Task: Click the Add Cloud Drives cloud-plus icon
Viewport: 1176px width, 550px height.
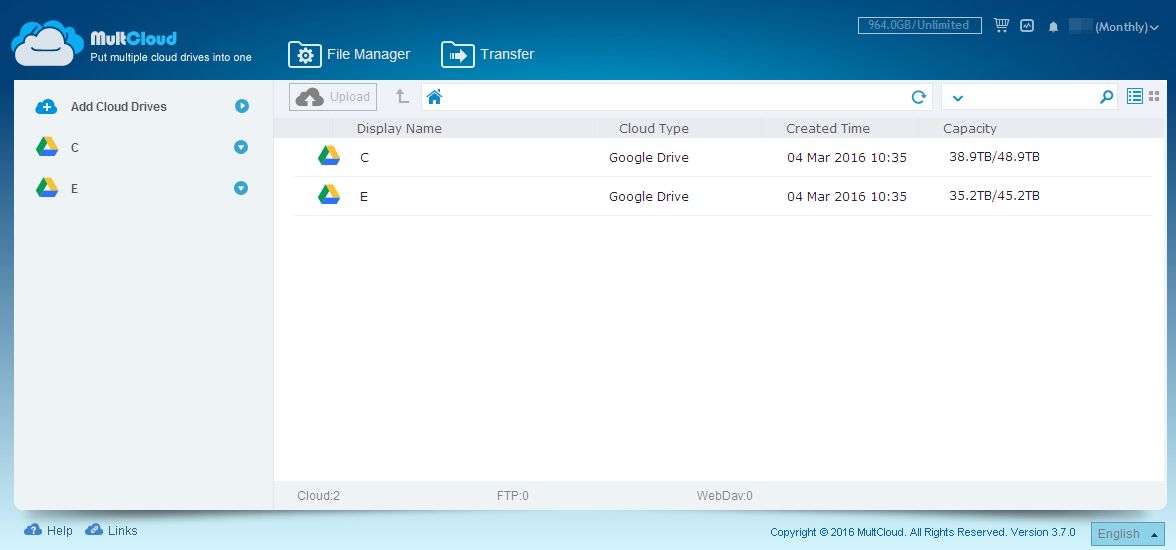Action: (46, 107)
